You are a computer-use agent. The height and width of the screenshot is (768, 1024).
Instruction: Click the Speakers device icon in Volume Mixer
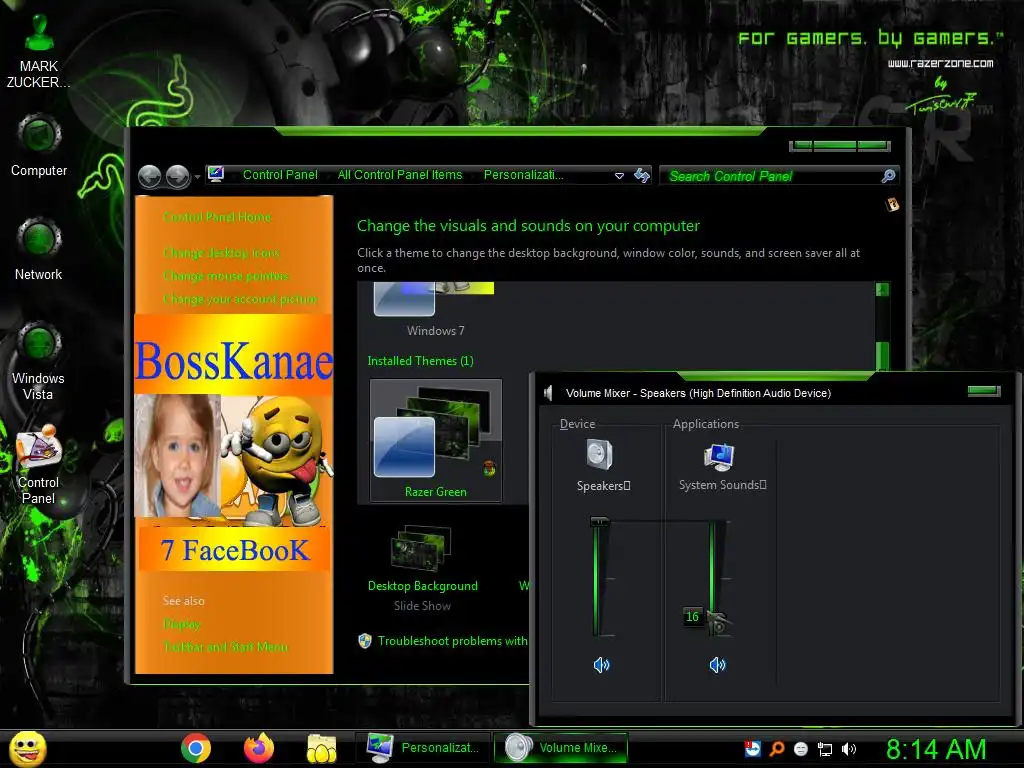click(600, 455)
